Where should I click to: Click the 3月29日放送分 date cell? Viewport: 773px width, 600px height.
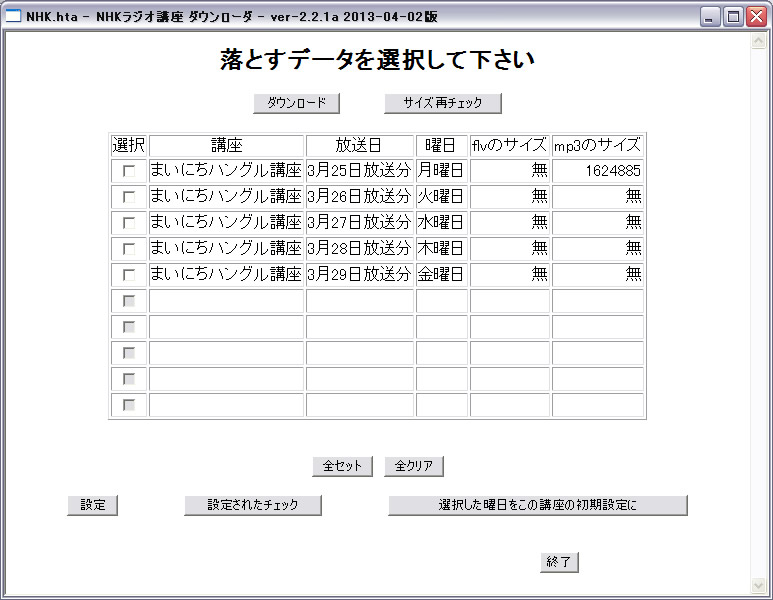coord(359,275)
